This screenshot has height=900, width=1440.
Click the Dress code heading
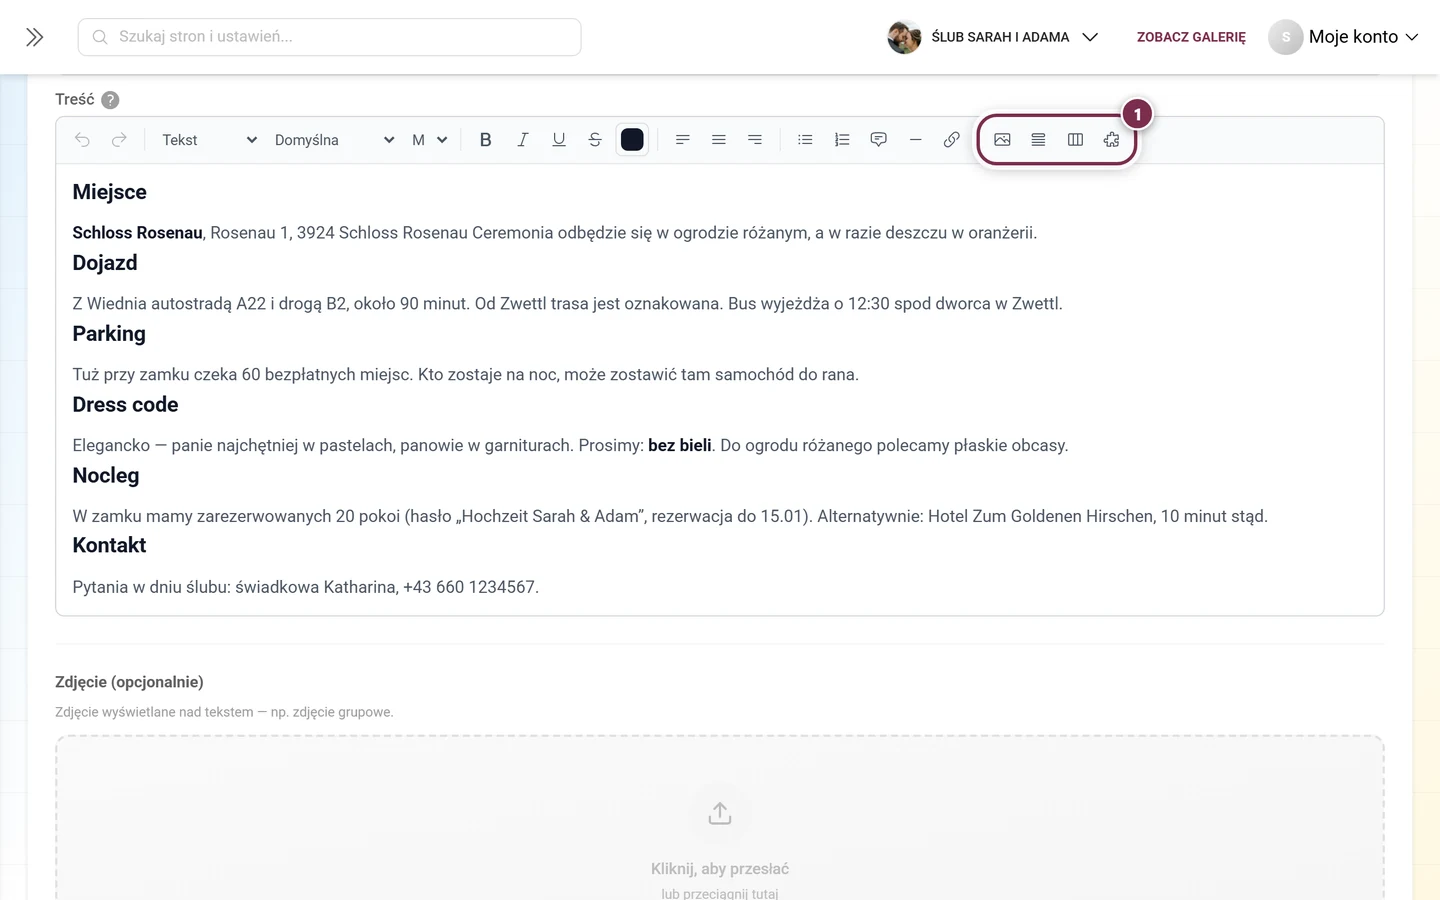coord(125,405)
